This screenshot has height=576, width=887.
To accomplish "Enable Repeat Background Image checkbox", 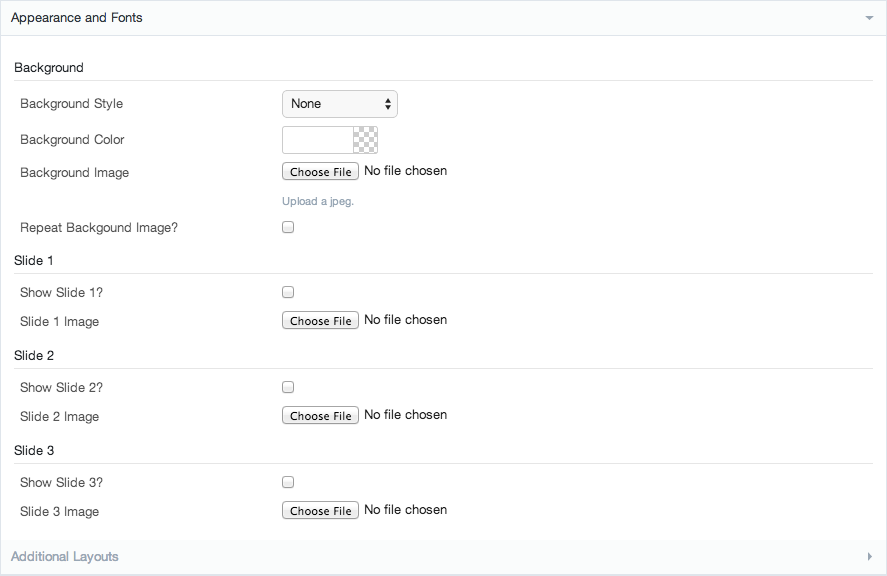I will click(x=288, y=227).
